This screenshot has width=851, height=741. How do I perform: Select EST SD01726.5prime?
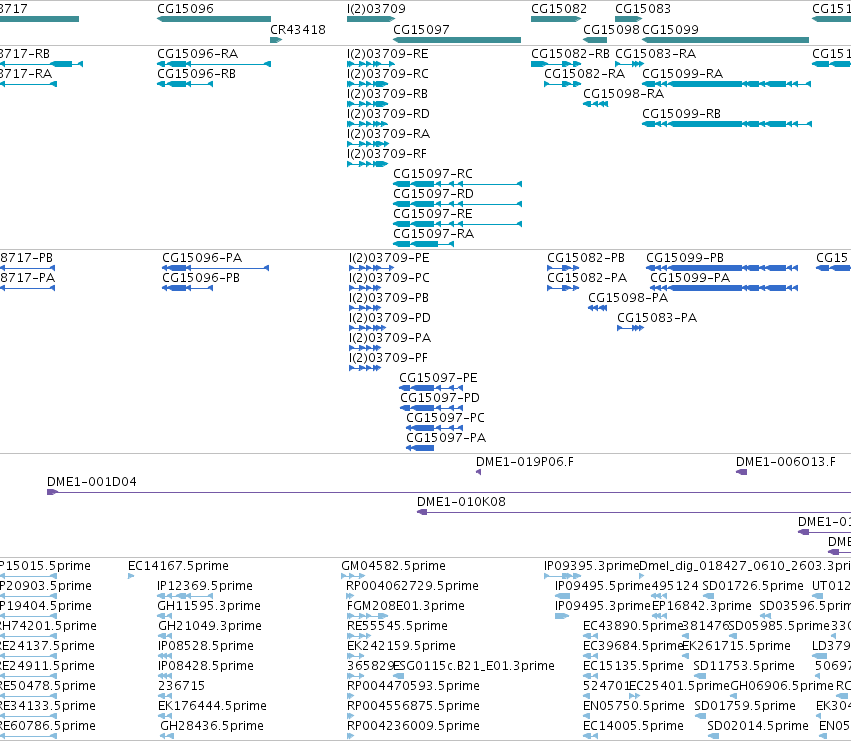(x=753, y=586)
